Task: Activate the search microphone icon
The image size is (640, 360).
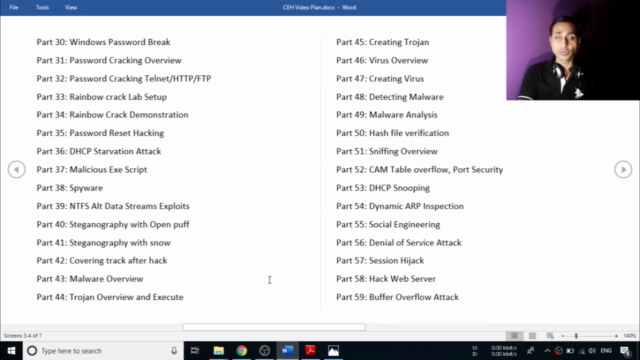Action: (174, 351)
